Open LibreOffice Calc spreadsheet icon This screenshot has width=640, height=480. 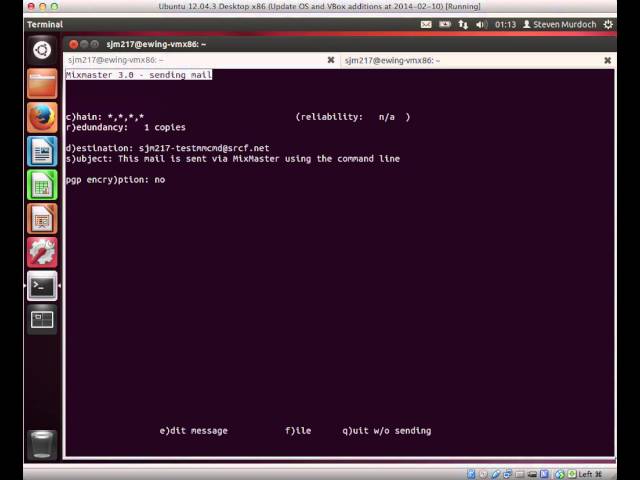click(42, 185)
